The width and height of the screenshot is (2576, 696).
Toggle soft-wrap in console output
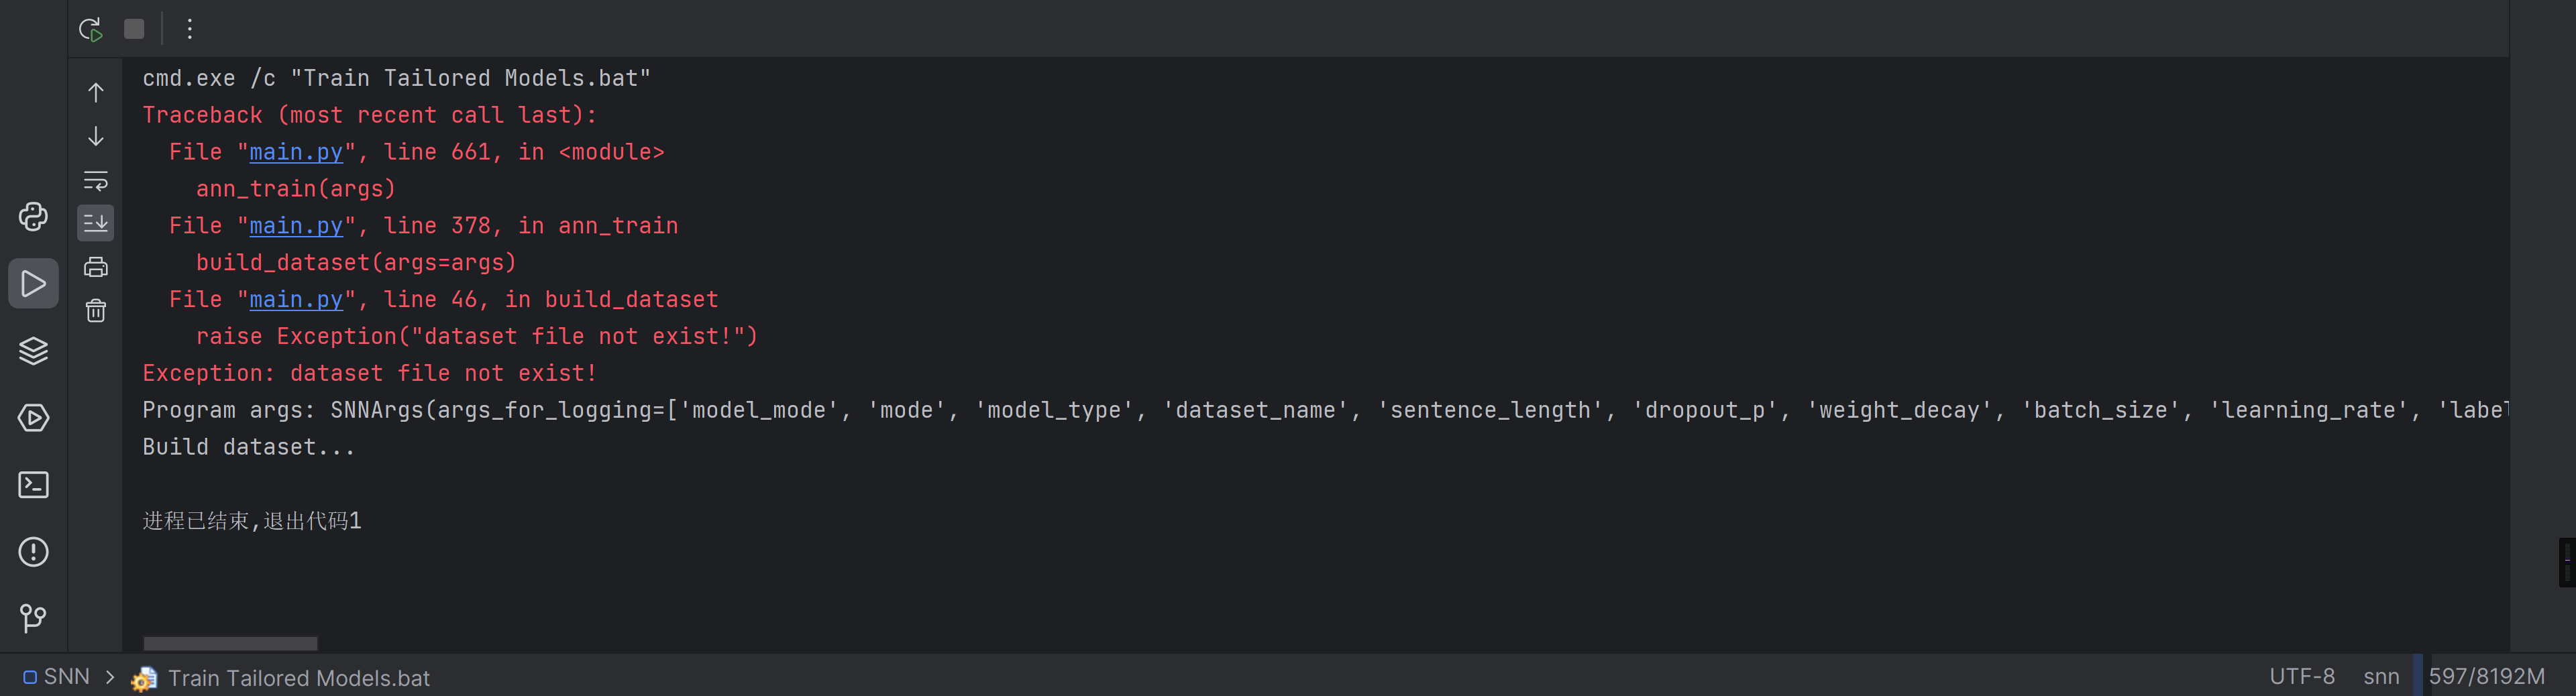[96, 181]
